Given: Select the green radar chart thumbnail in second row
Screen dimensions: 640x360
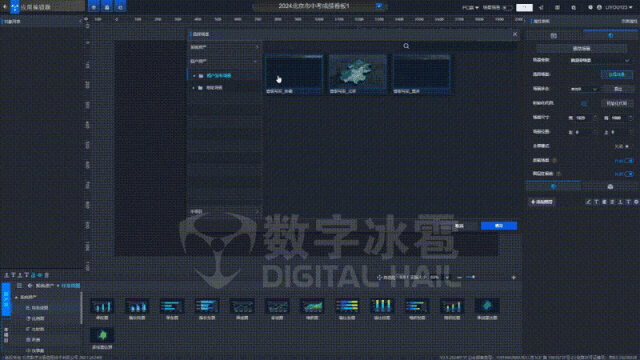Looking at the screenshot, I should (102, 336).
